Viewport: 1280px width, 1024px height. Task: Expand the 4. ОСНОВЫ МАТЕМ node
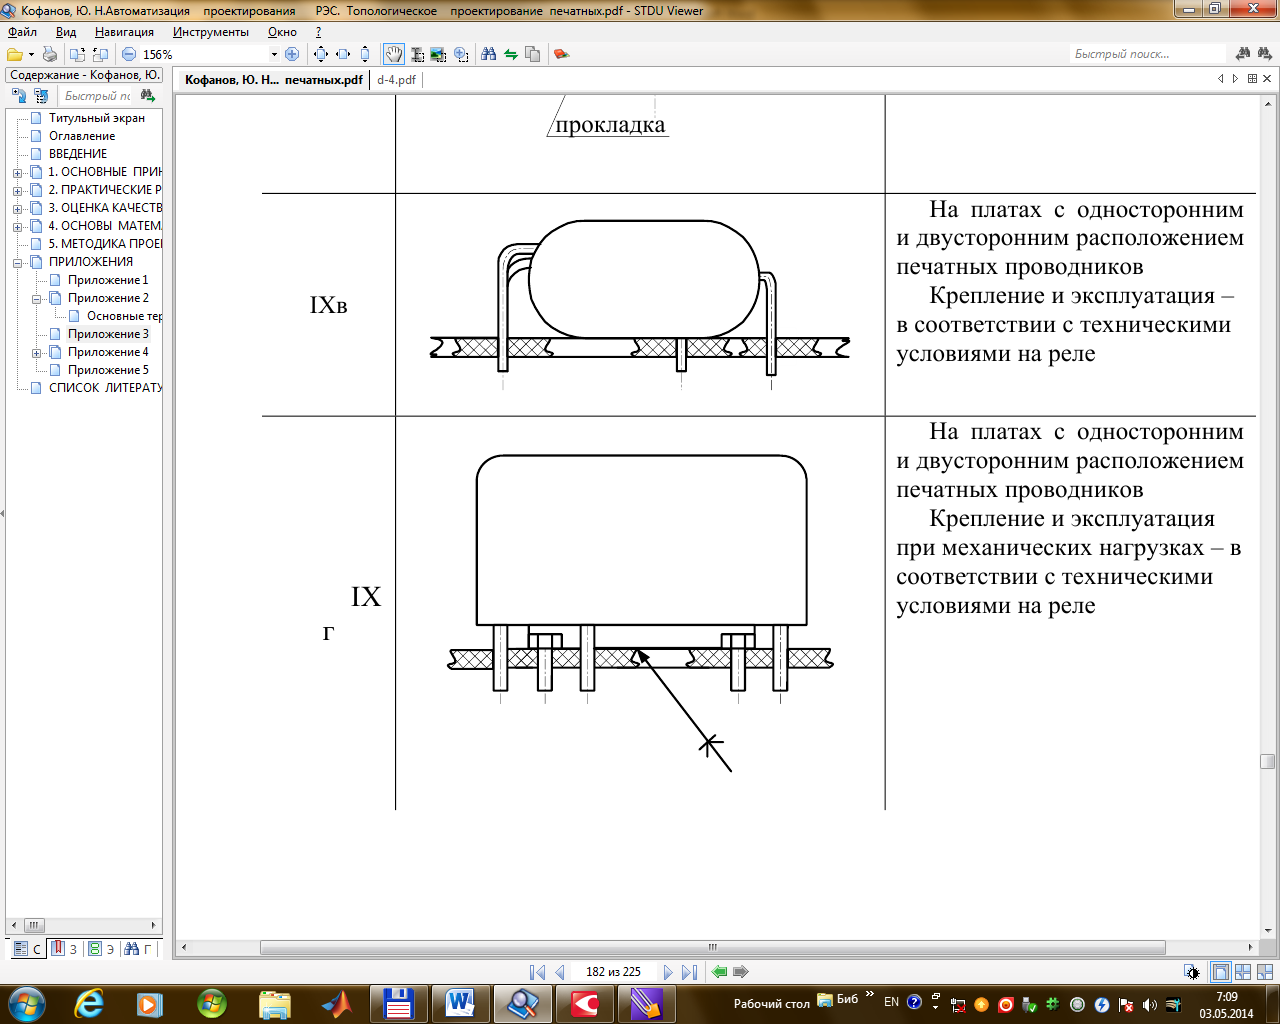pyautogui.click(x=17, y=227)
